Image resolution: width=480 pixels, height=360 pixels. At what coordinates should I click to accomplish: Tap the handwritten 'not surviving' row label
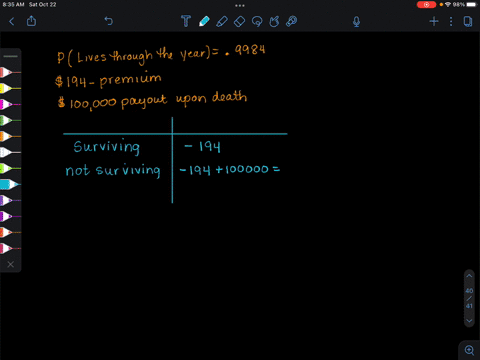(x=113, y=170)
